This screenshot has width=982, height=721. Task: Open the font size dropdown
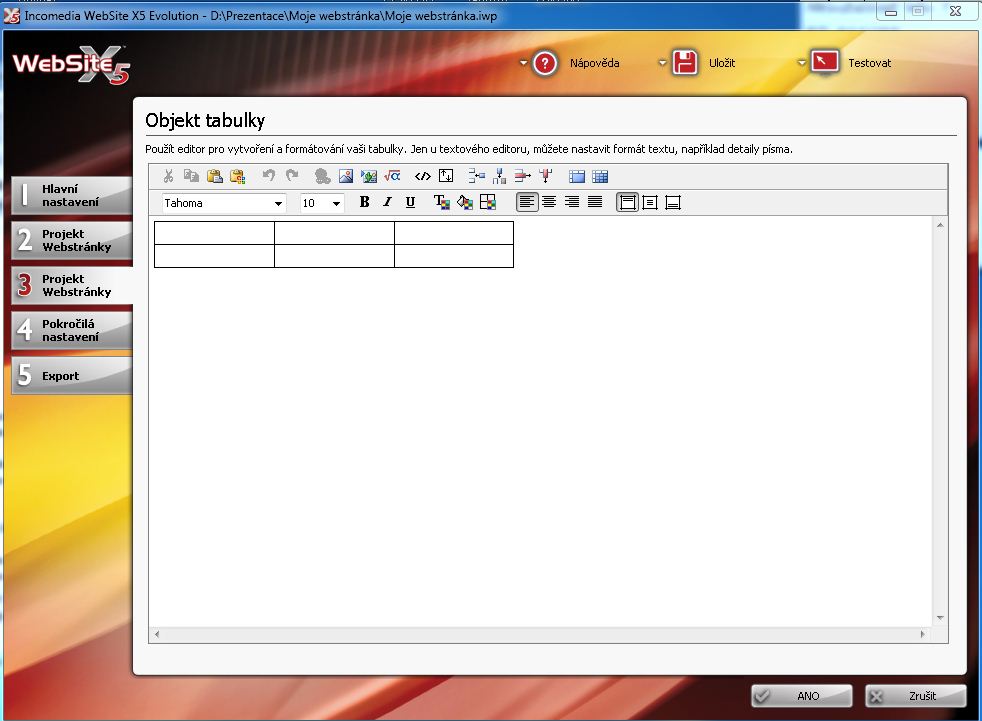336,203
